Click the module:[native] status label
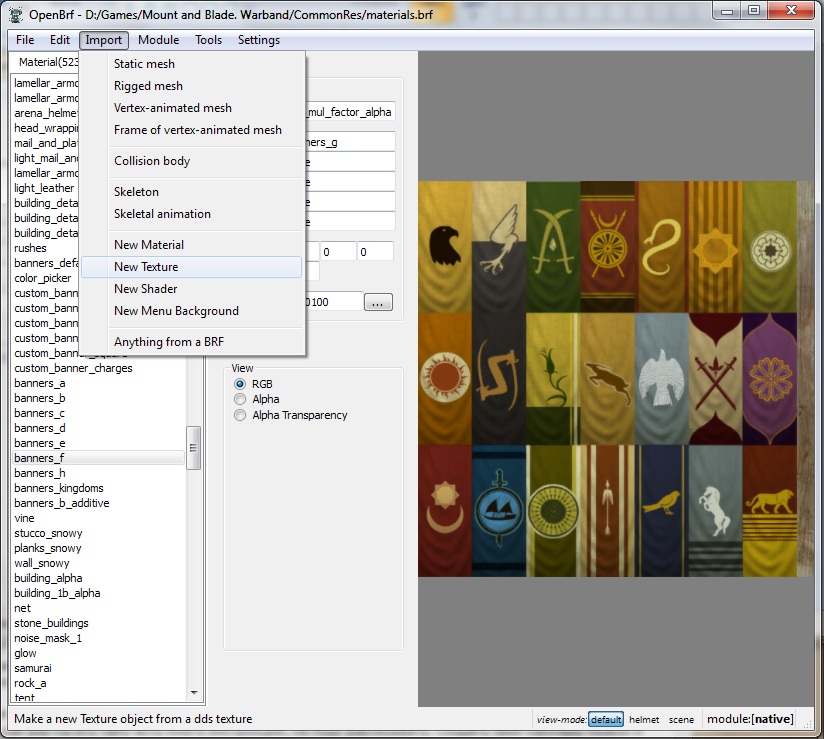Screen dimensions: 824x739 pos(750,719)
